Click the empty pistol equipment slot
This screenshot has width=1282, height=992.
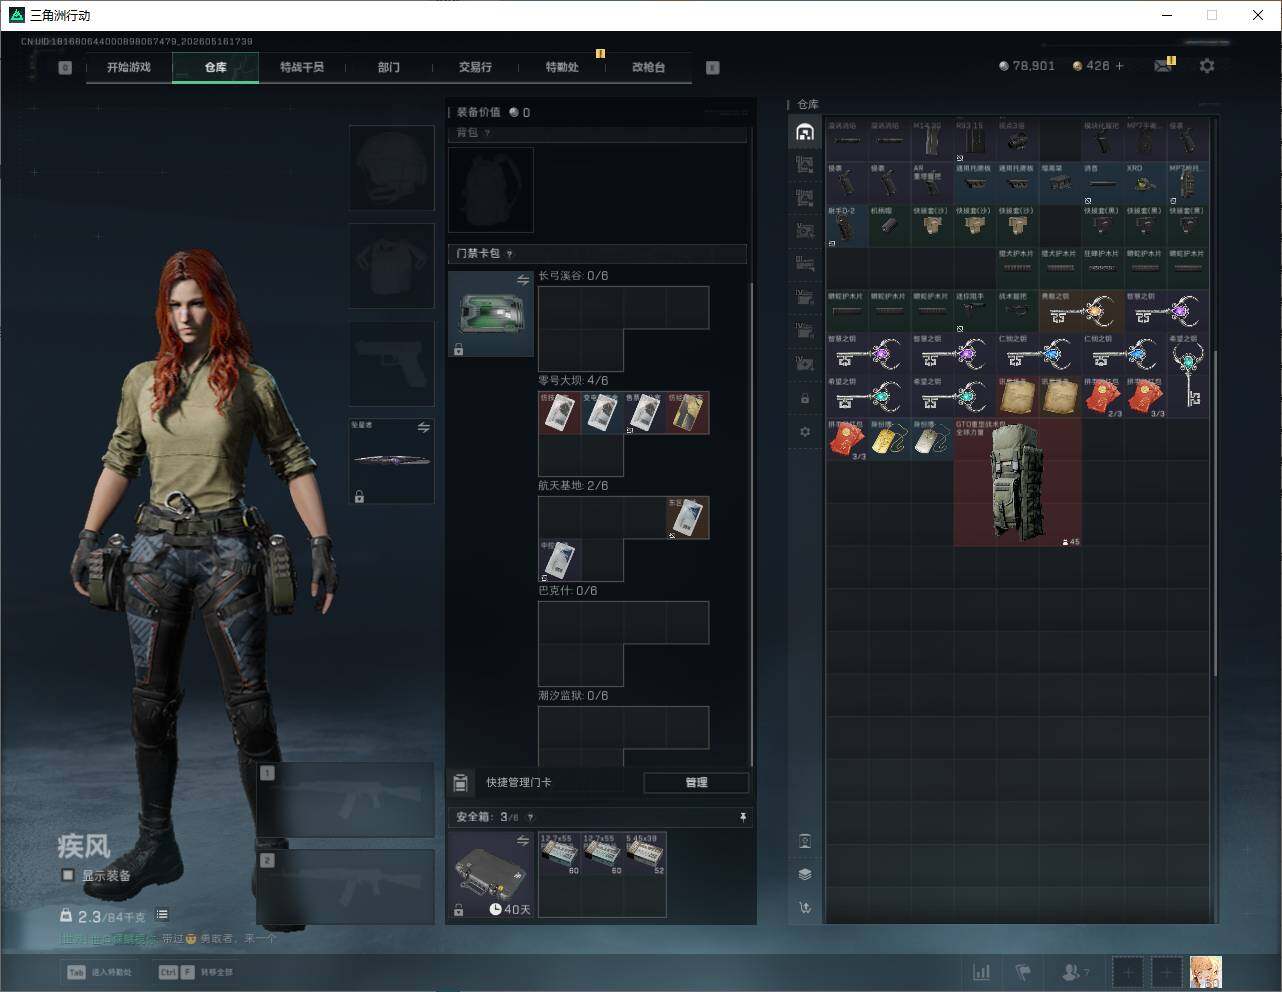point(391,363)
